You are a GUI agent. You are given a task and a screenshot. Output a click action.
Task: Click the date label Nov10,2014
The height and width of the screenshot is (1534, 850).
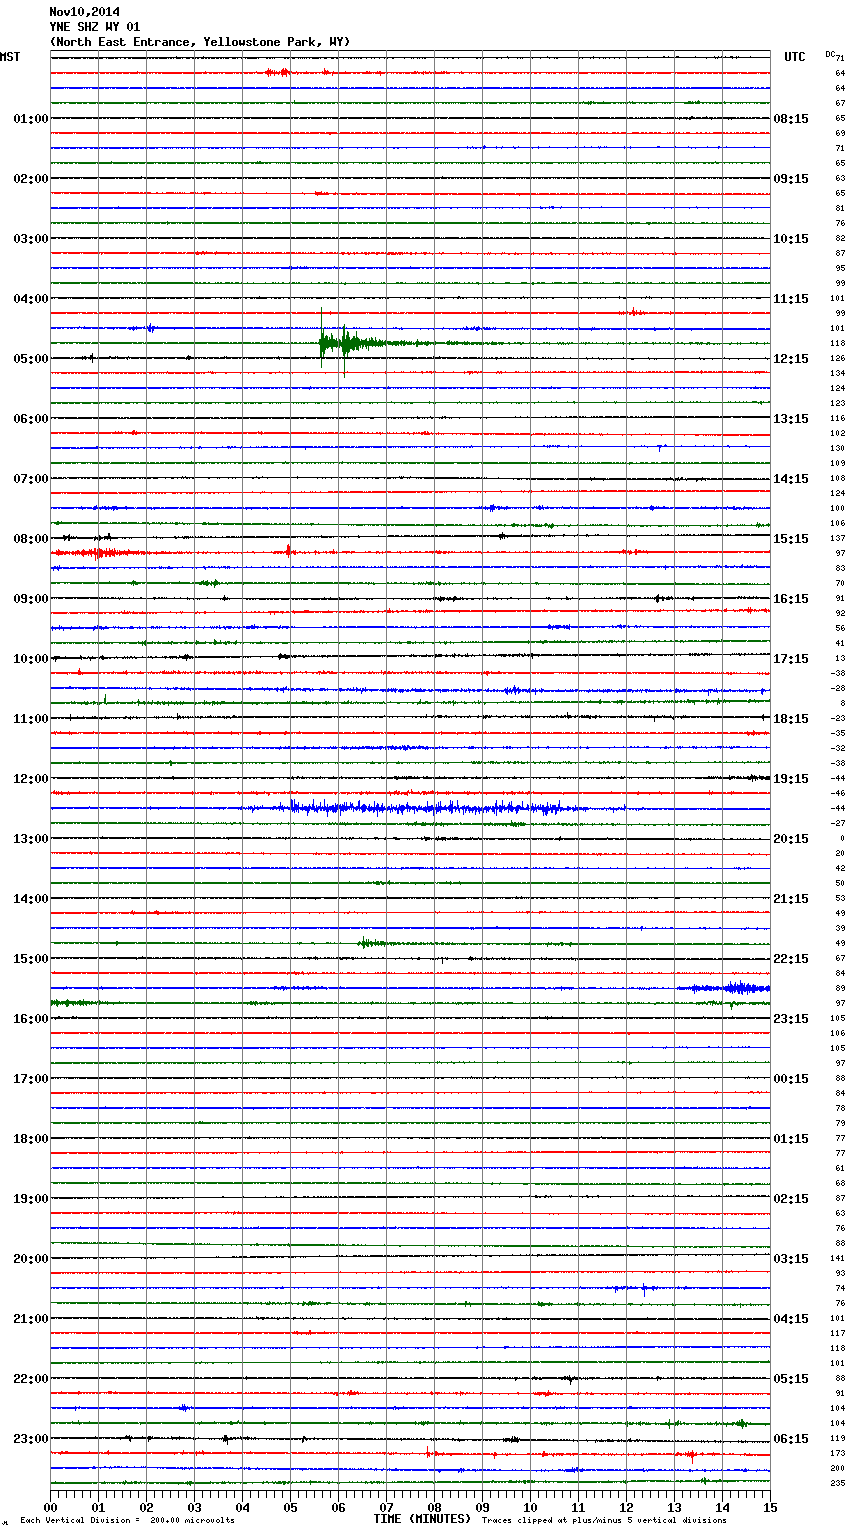click(84, 12)
